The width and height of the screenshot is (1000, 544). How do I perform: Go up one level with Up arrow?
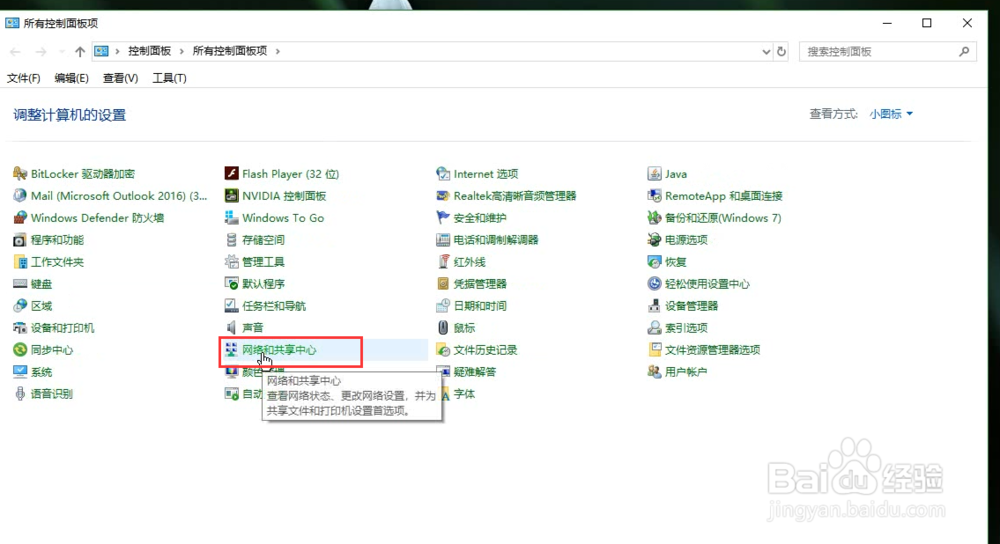(x=79, y=52)
